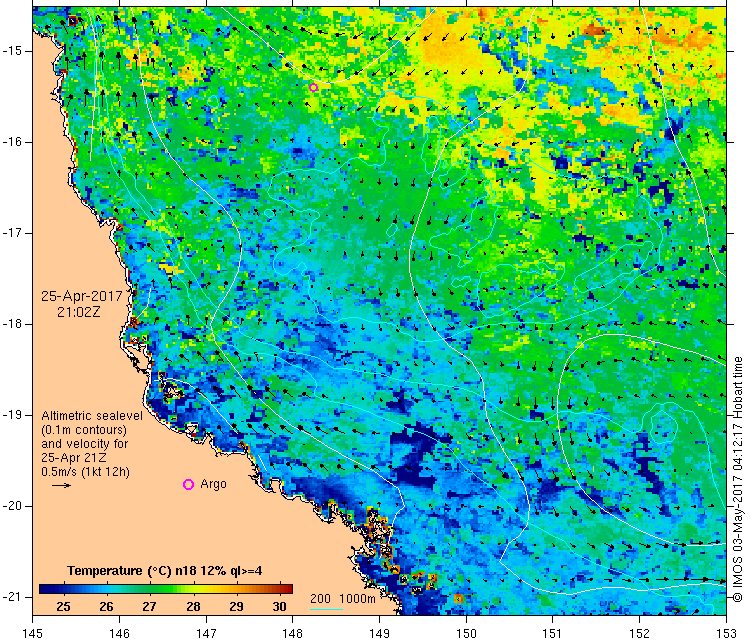Click the IMOS copyright timestamp text
The width and height of the screenshot is (750, 640).
click(x=738, y=479)
